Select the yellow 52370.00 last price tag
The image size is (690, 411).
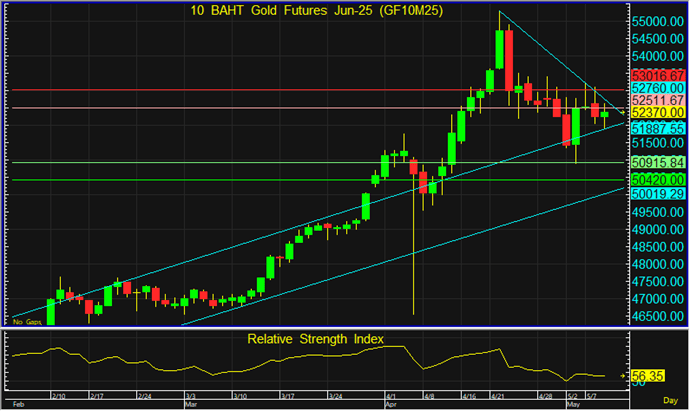tap(658, 114)
